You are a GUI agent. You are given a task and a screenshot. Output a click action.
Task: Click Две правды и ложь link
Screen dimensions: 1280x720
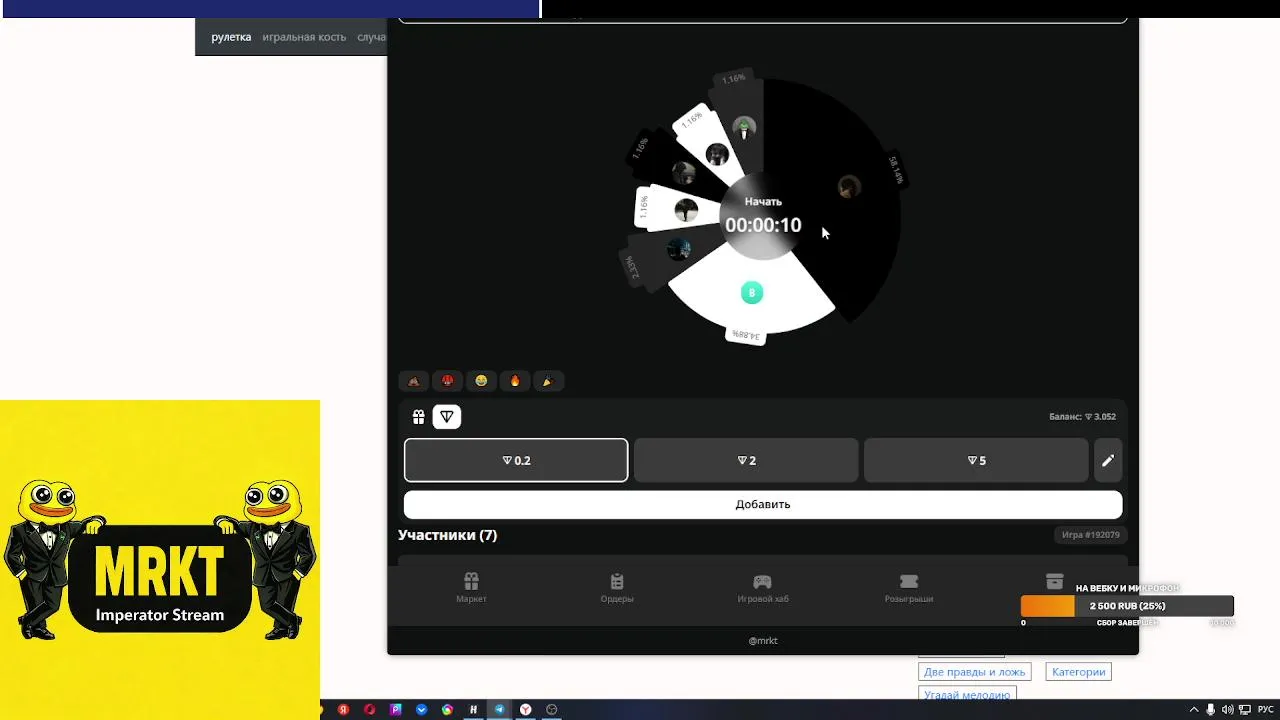pos(974,672)
